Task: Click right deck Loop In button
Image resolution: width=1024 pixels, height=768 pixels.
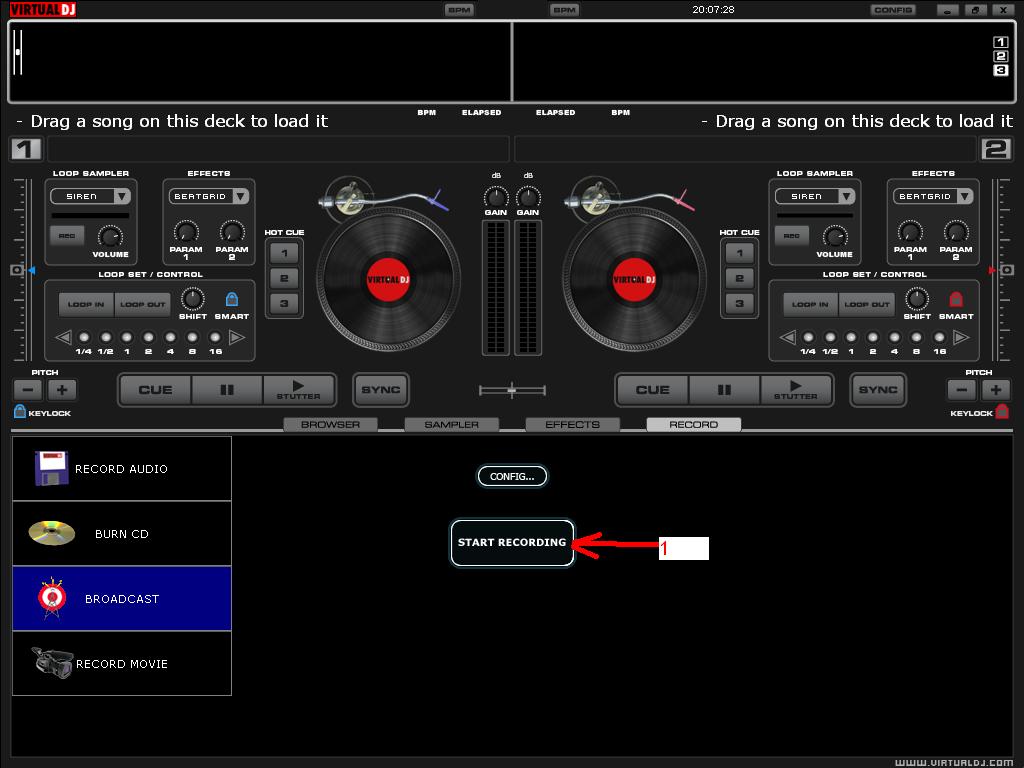Action: [810, 304]
